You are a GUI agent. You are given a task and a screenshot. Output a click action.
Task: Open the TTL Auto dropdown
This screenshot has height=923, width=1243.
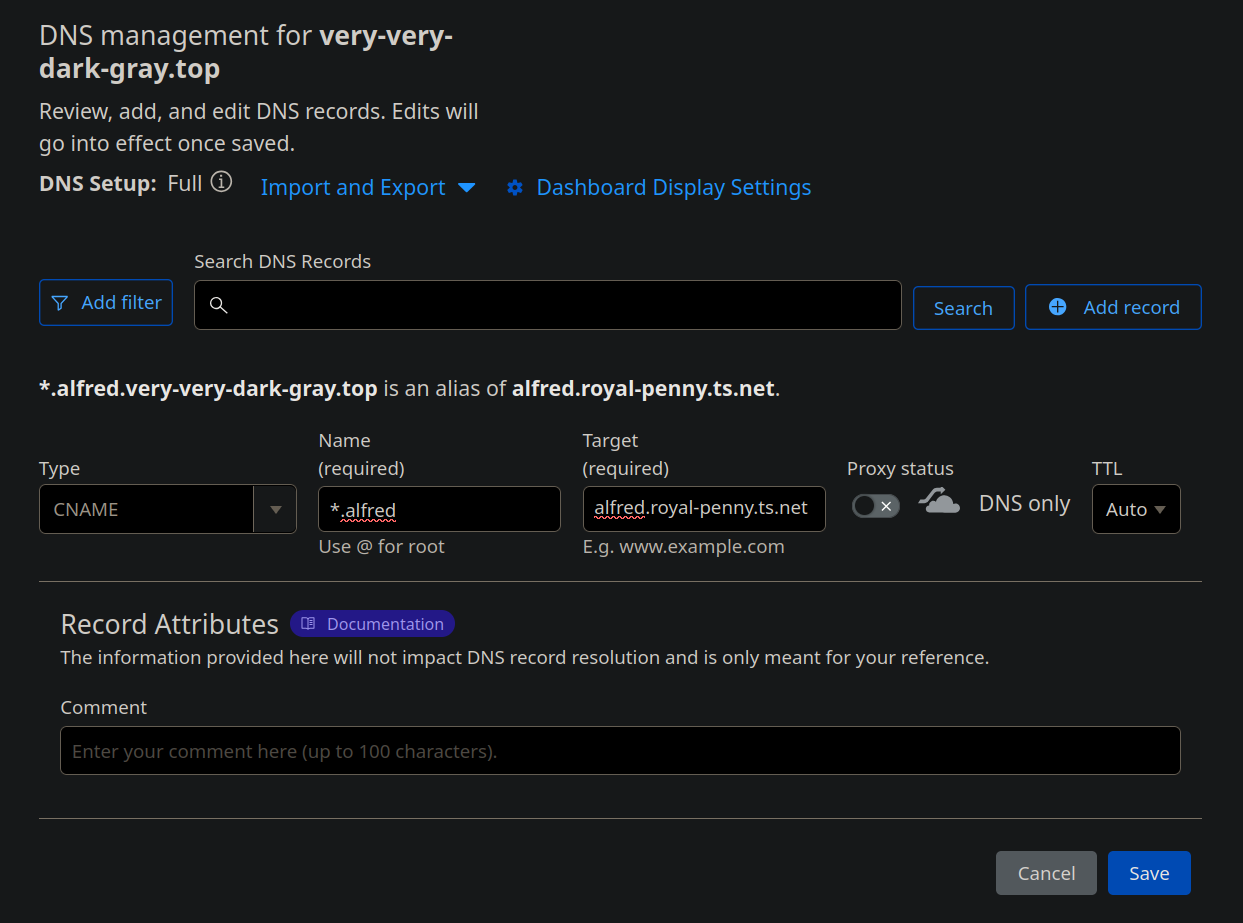tap(1135, 509)
